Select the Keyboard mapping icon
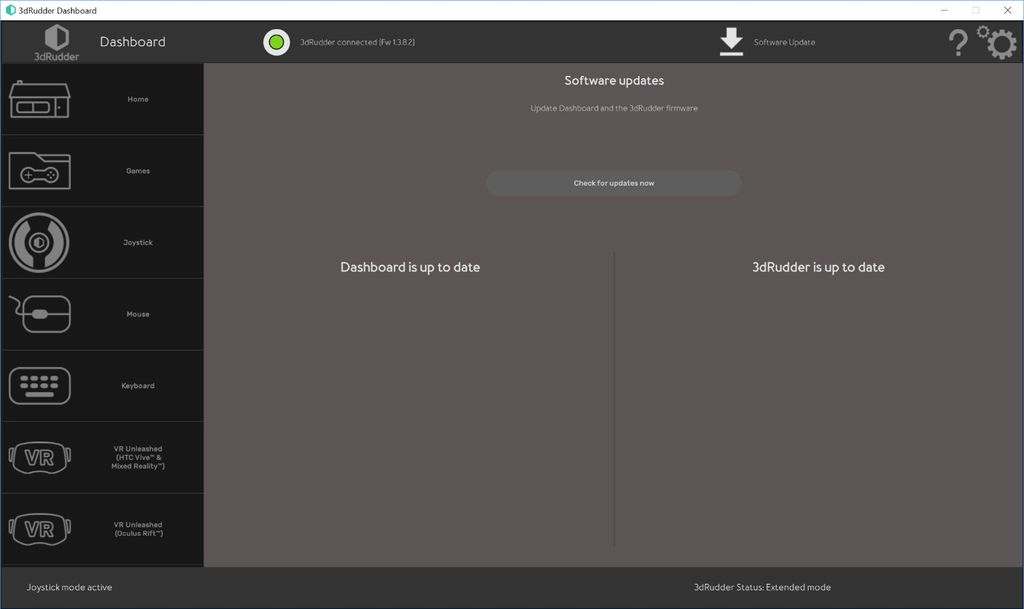The height and width of the screenshot is (609, 1024). point(38,385)
